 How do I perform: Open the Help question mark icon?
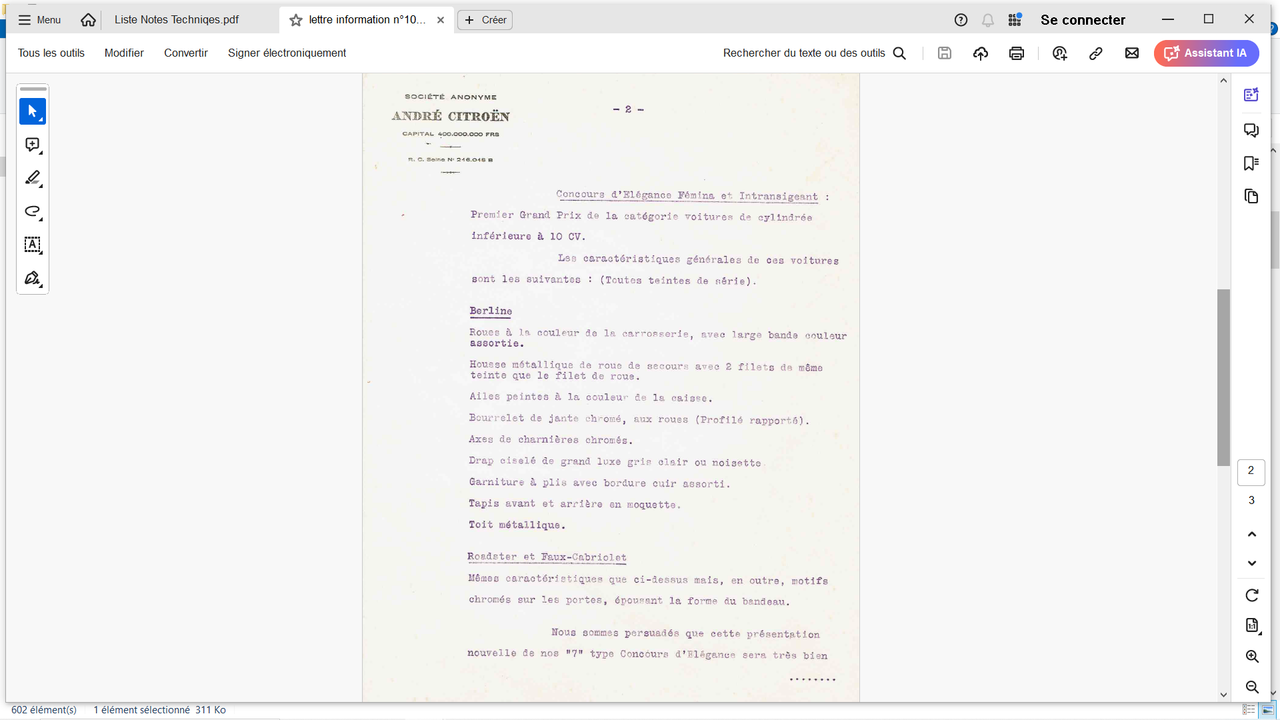[x=961, y=20]
